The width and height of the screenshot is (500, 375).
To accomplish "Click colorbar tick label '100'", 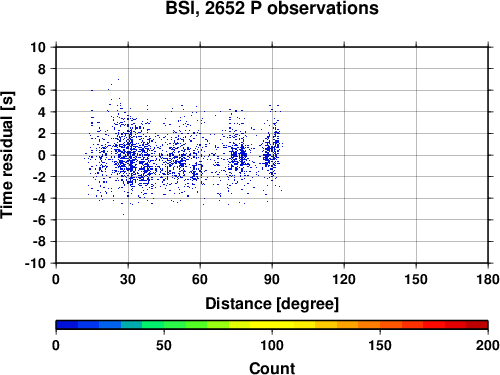I will pyautogui.click(x=272, y=345).
